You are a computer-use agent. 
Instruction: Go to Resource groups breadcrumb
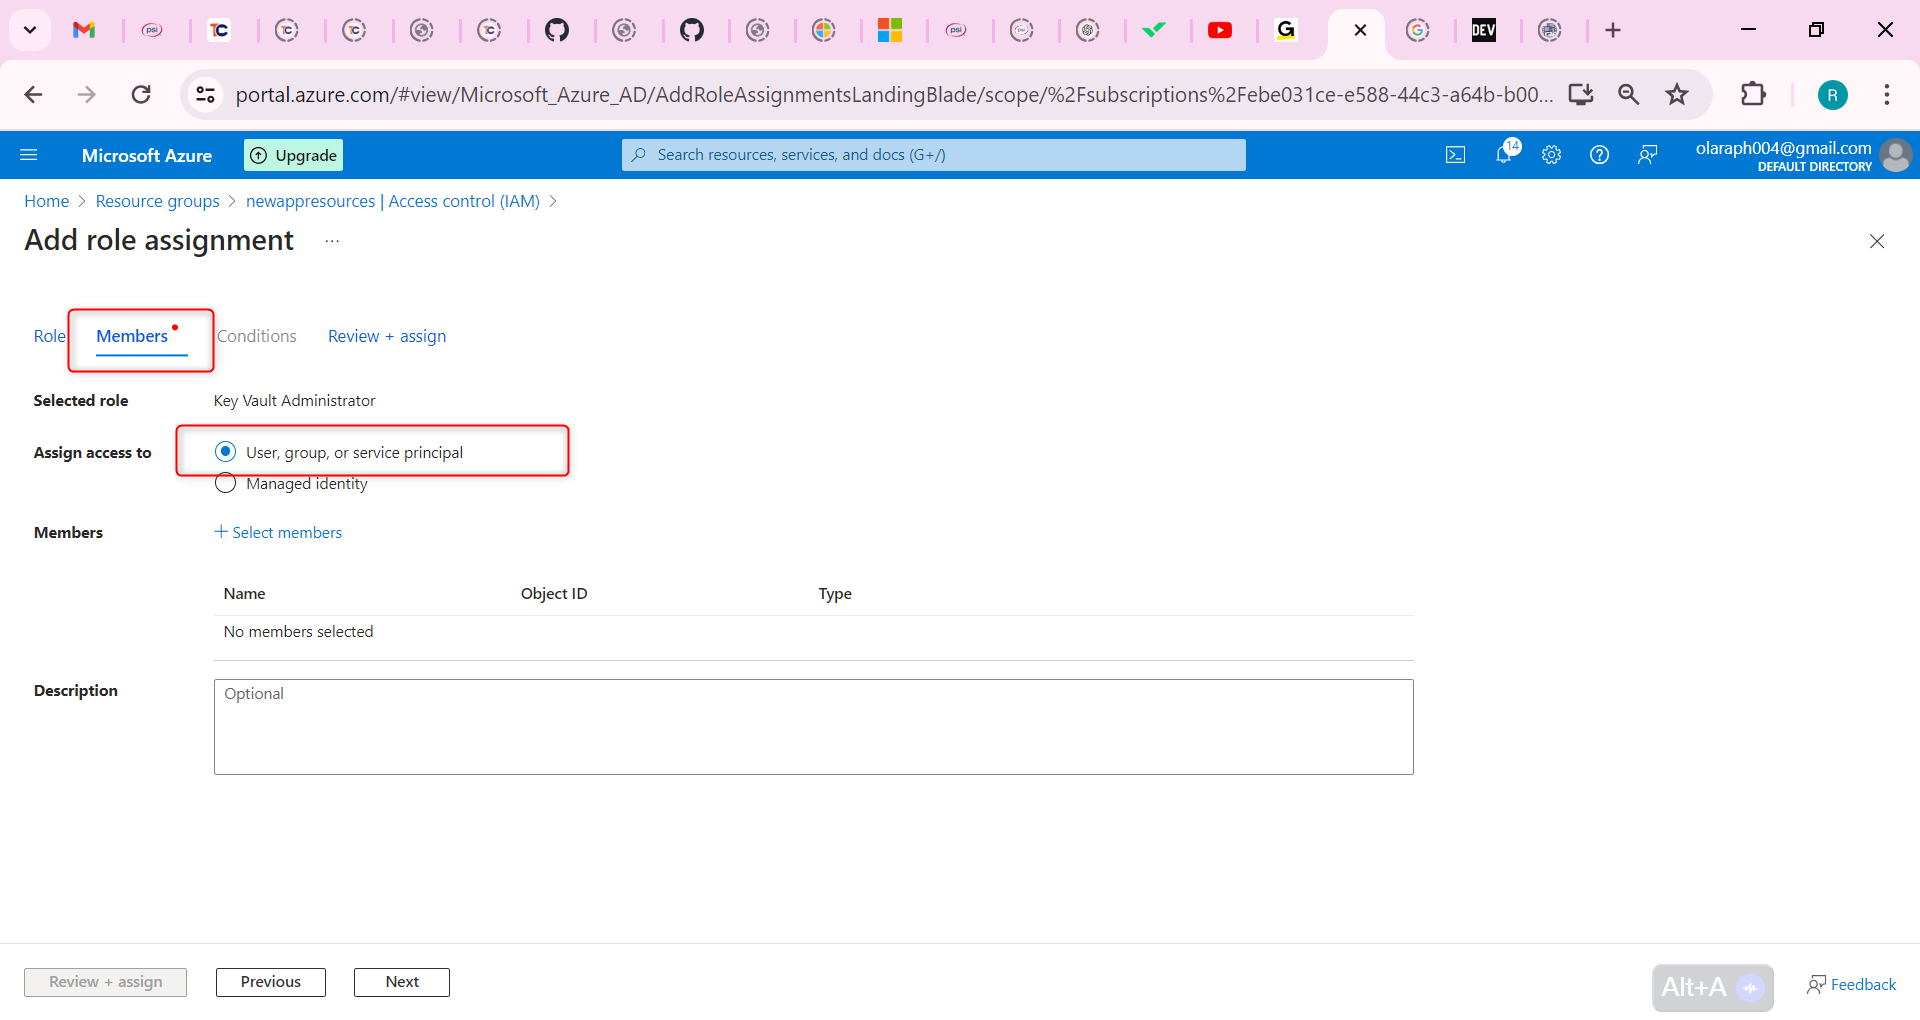[x=157, y=201]
